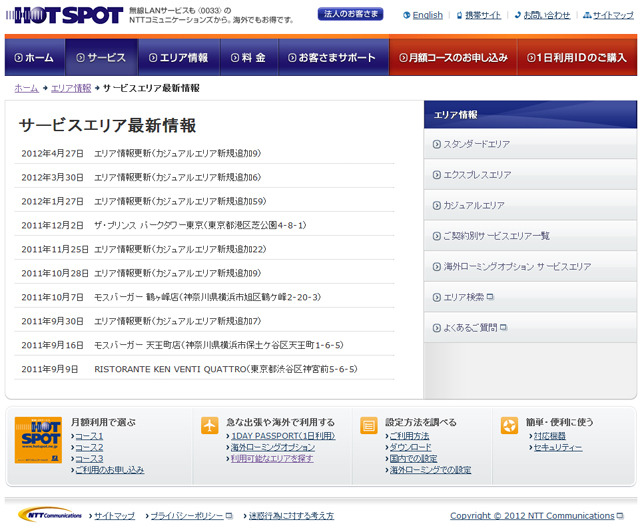Click ご利用のお申し込み link
640x530 pixels.
point(110,470)
